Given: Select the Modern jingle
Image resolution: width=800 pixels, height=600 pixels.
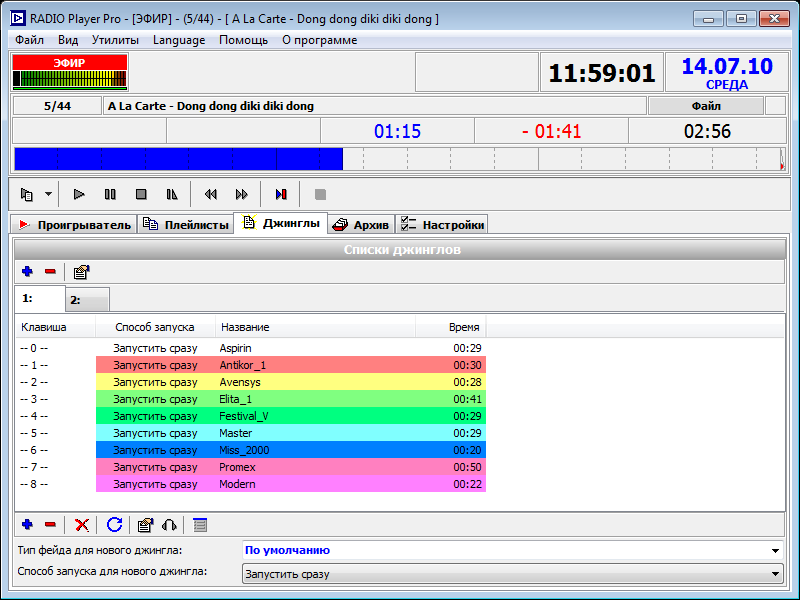Looking at the screenshot, I should (x=251, y=484).
